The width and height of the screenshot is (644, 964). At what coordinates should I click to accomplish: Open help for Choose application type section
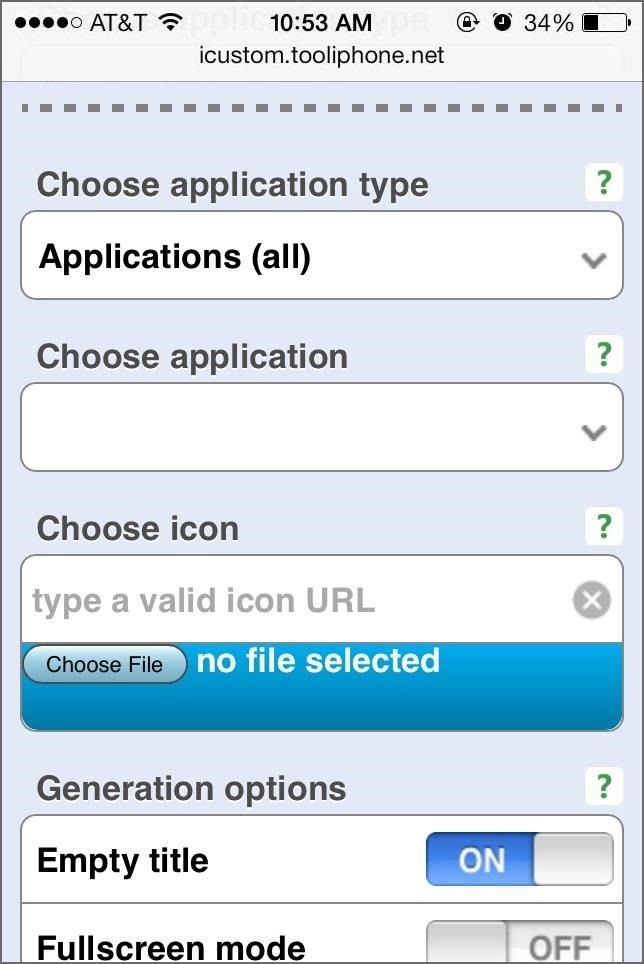click(x=604, y=183)
